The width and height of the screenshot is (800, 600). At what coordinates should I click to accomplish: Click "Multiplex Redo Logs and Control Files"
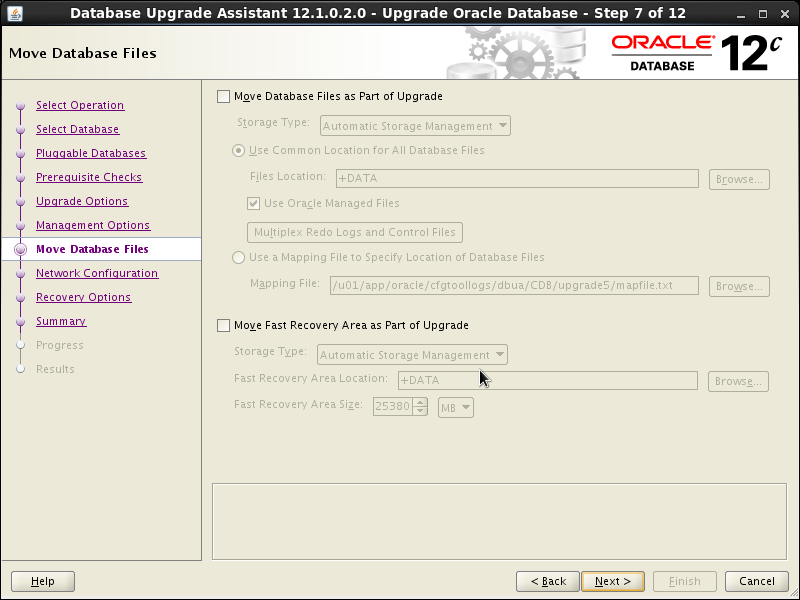point(354,232)
